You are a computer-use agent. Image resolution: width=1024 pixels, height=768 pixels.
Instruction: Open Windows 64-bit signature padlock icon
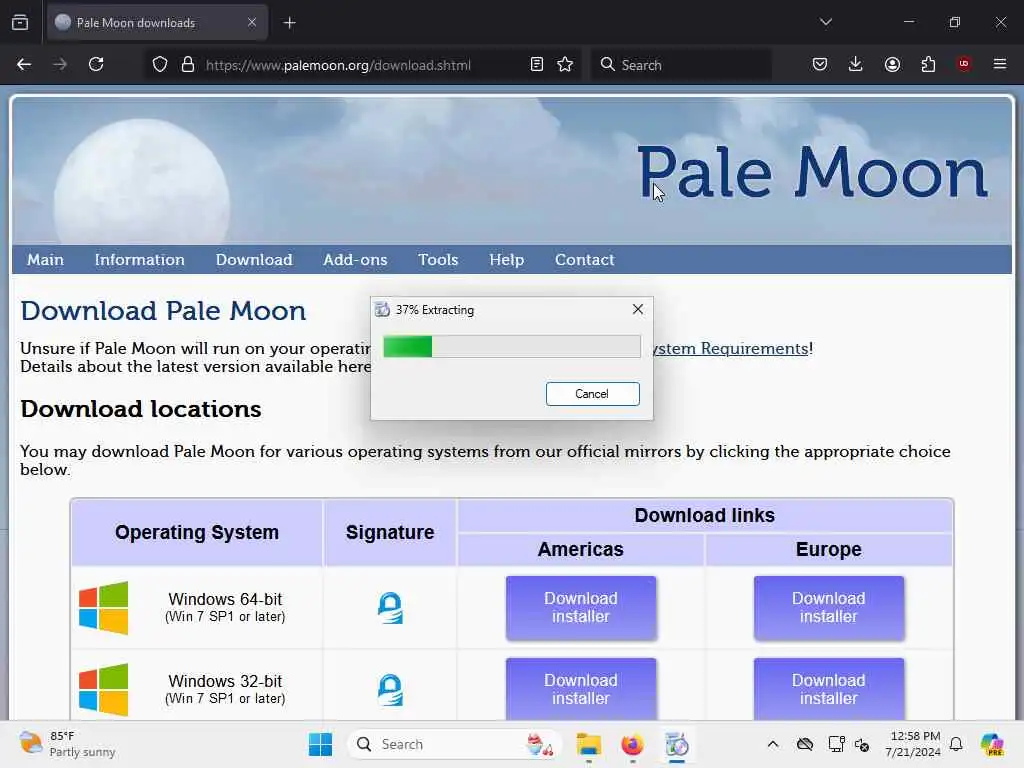390,607
